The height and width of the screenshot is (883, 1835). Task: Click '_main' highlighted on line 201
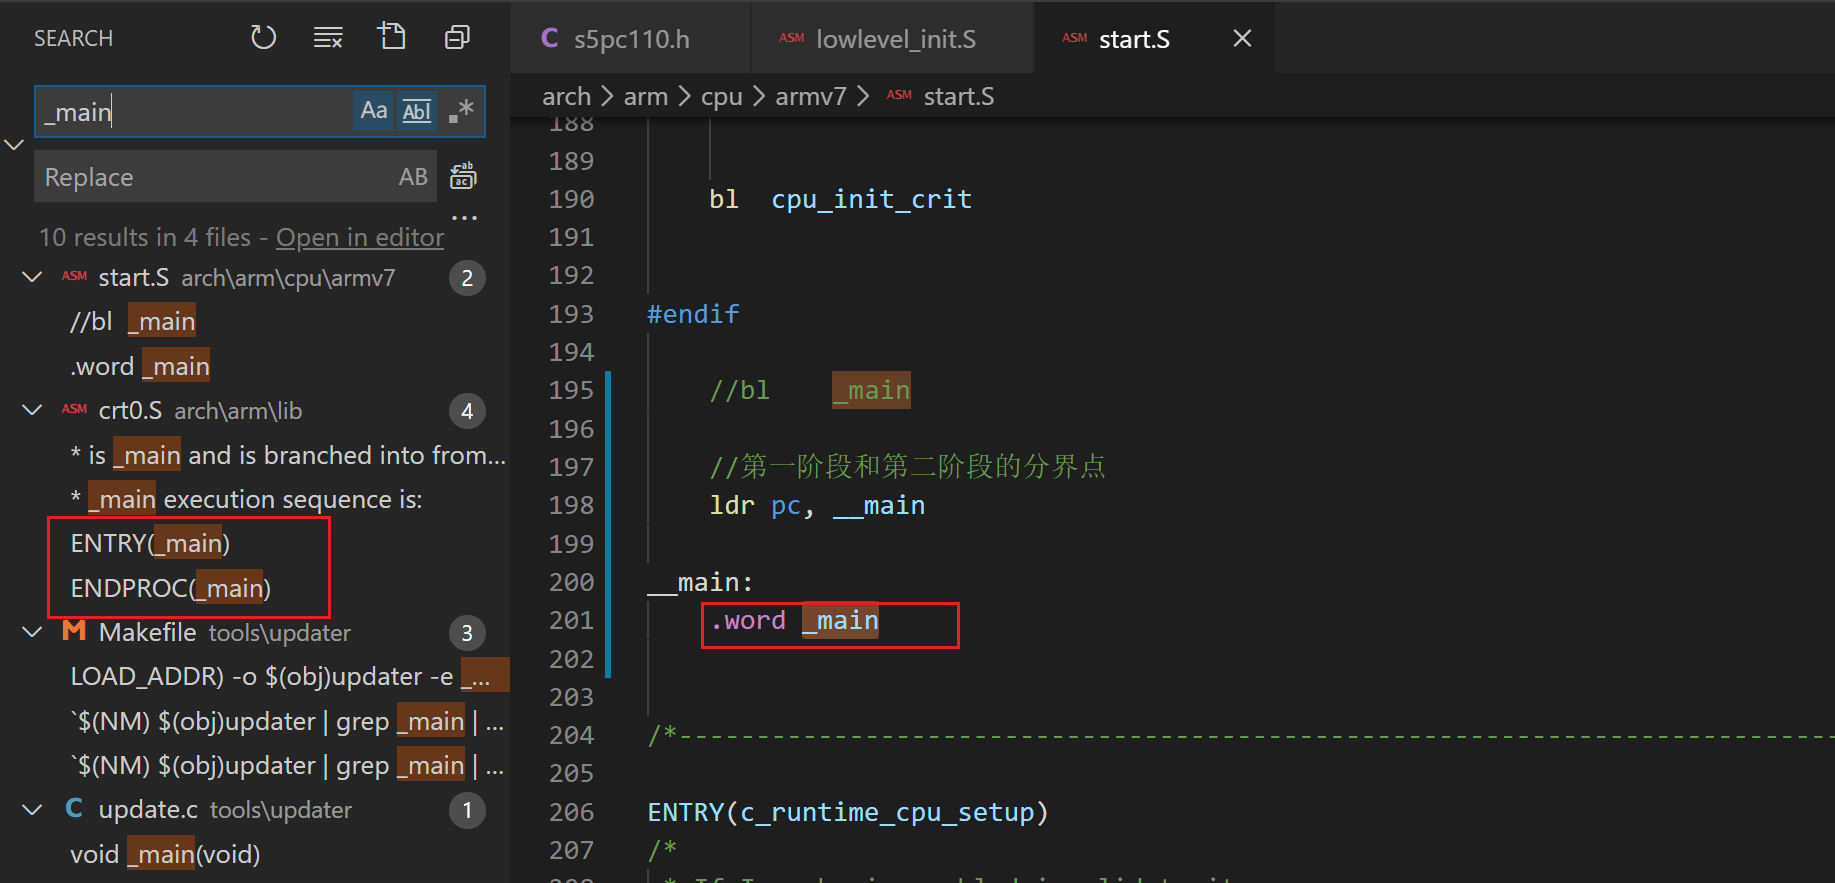tap(840, 621)
